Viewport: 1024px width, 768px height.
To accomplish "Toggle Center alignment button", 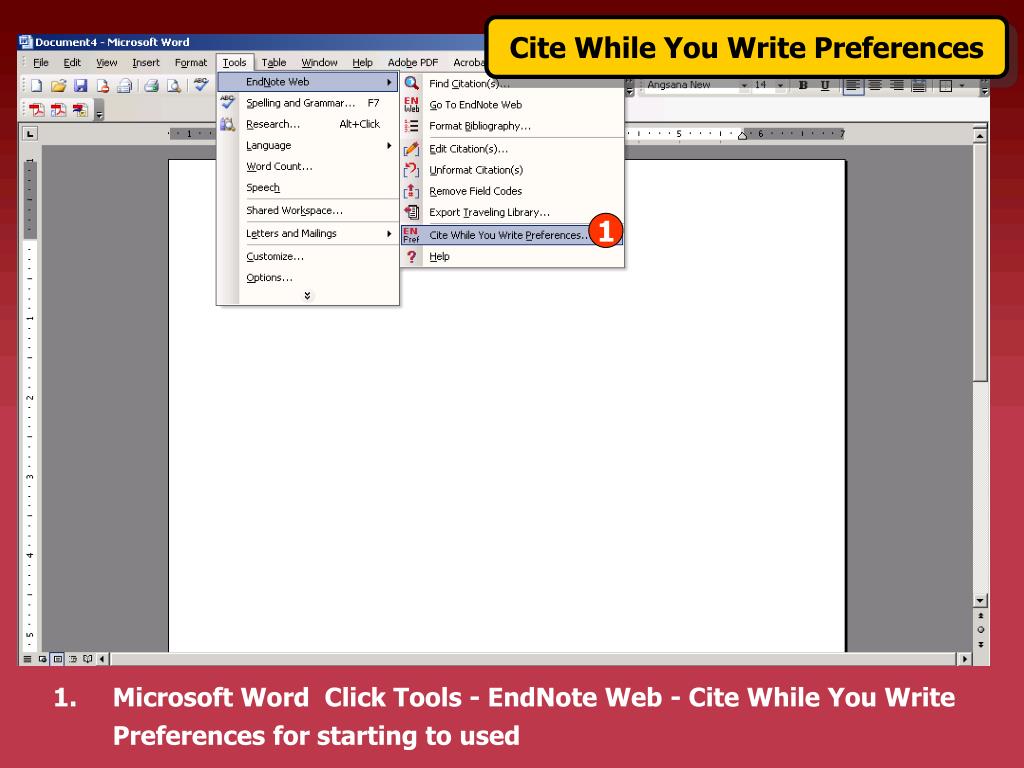I will click(x=875, y=86).
